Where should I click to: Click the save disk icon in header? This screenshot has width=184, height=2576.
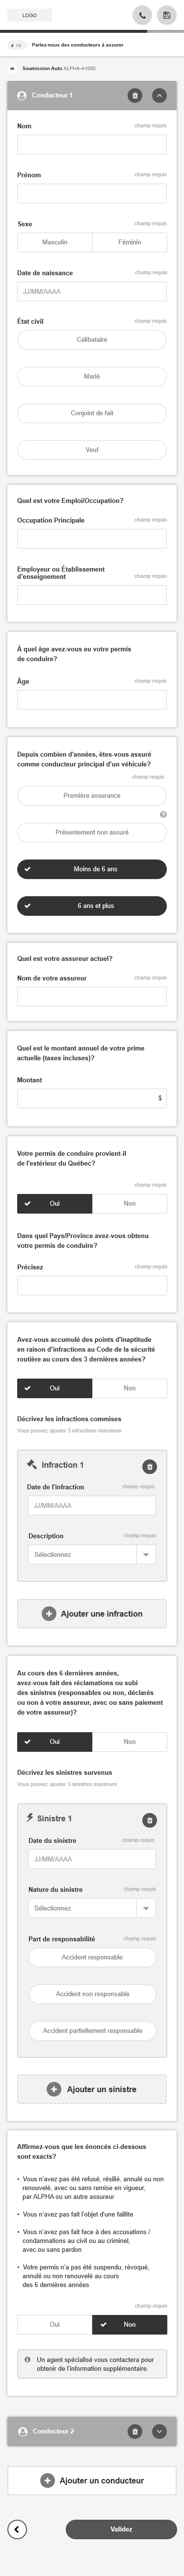tap(166, 15)
